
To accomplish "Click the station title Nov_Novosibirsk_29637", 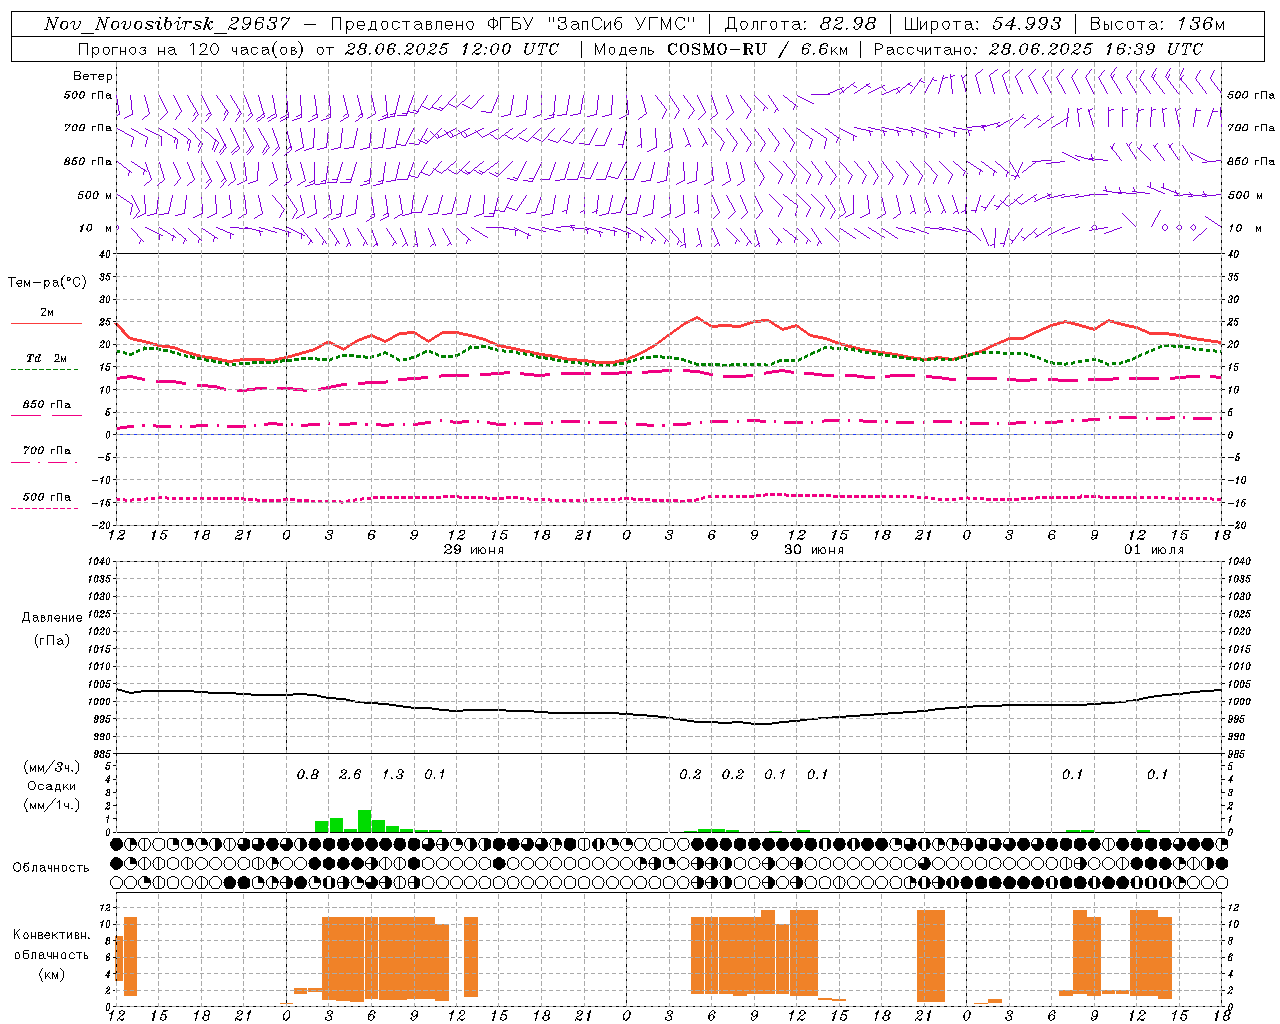I will pos(167,24).
